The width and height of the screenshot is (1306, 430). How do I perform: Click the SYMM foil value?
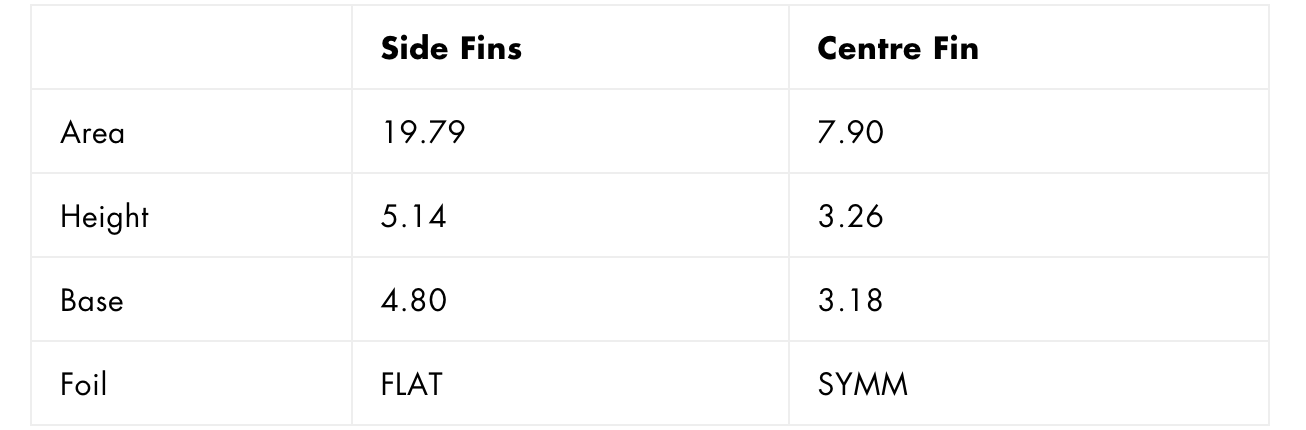pyautogui.click(x=862, y=384)
